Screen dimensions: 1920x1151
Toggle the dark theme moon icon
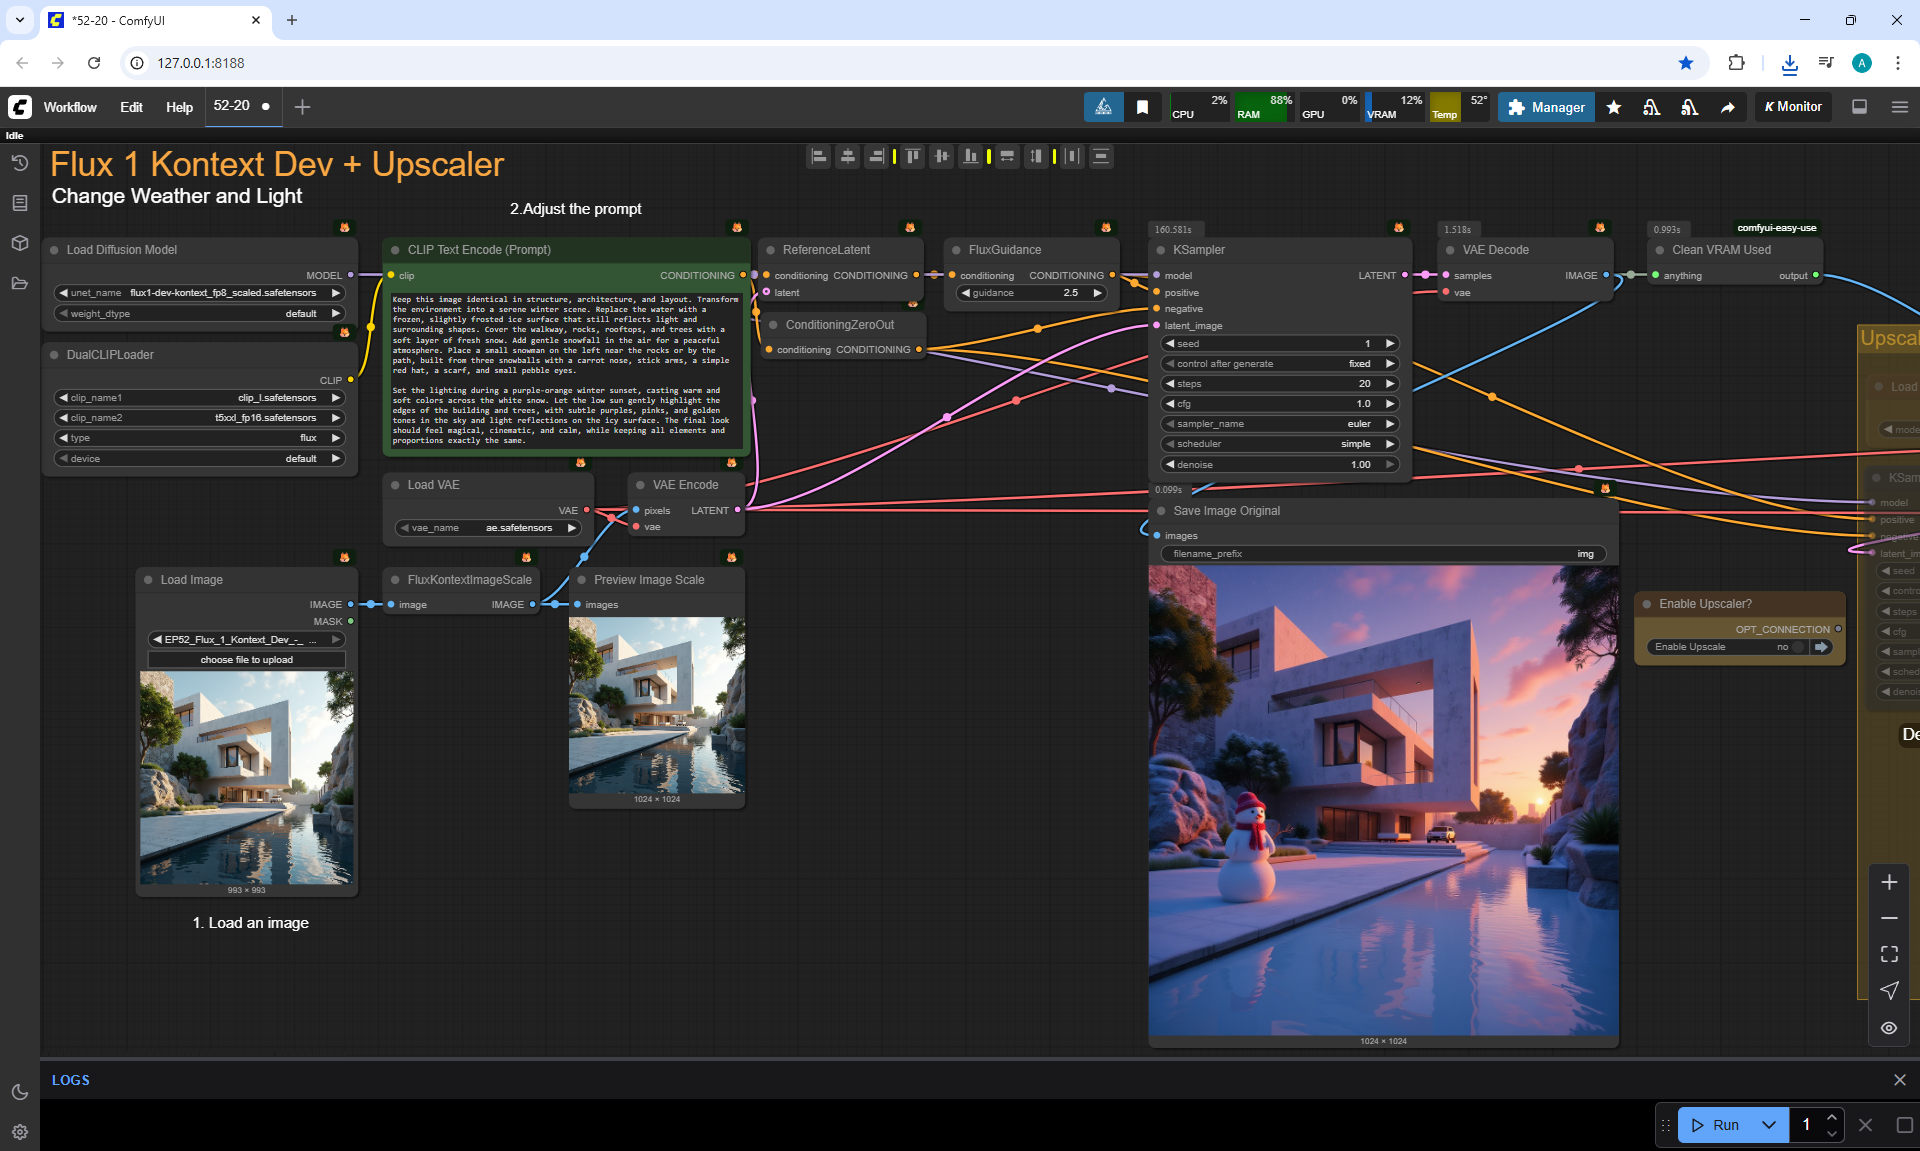click(x=20, y=1092)
